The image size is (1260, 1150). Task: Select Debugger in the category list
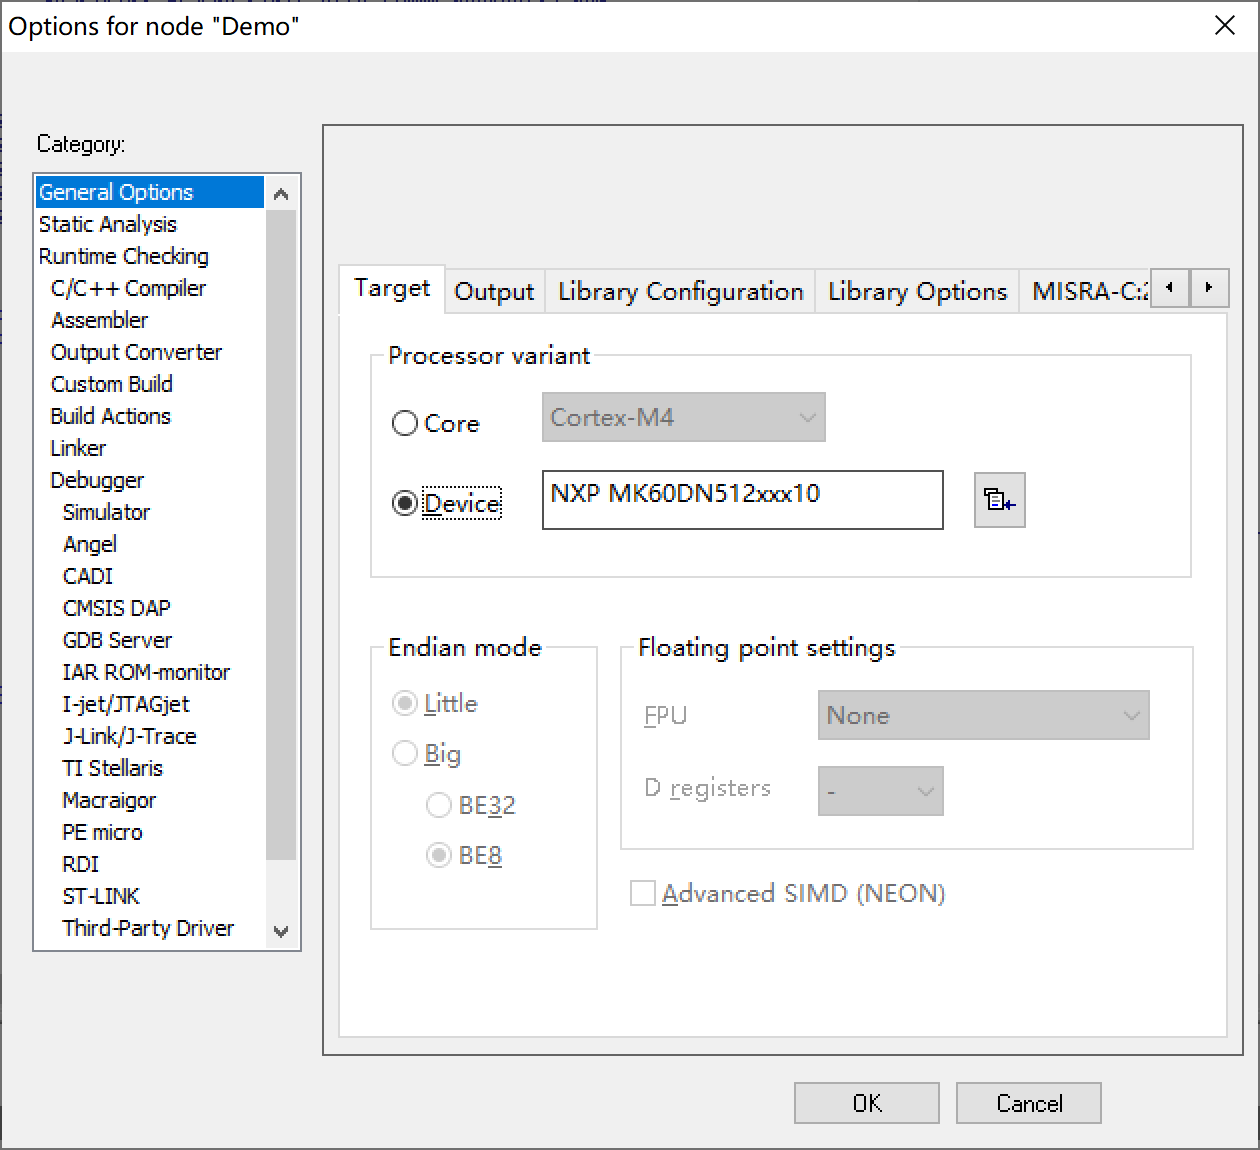click(x=96, y=480)
